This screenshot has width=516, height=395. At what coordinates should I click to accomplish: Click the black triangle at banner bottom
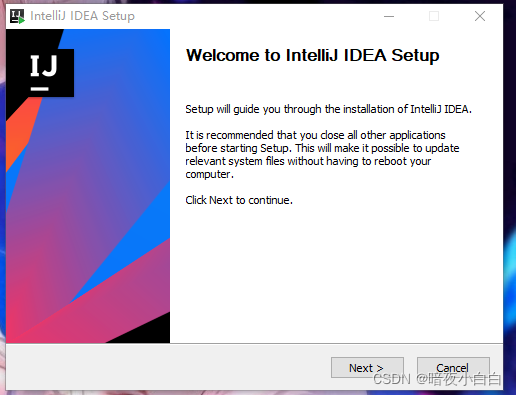[x=140, y=328]
